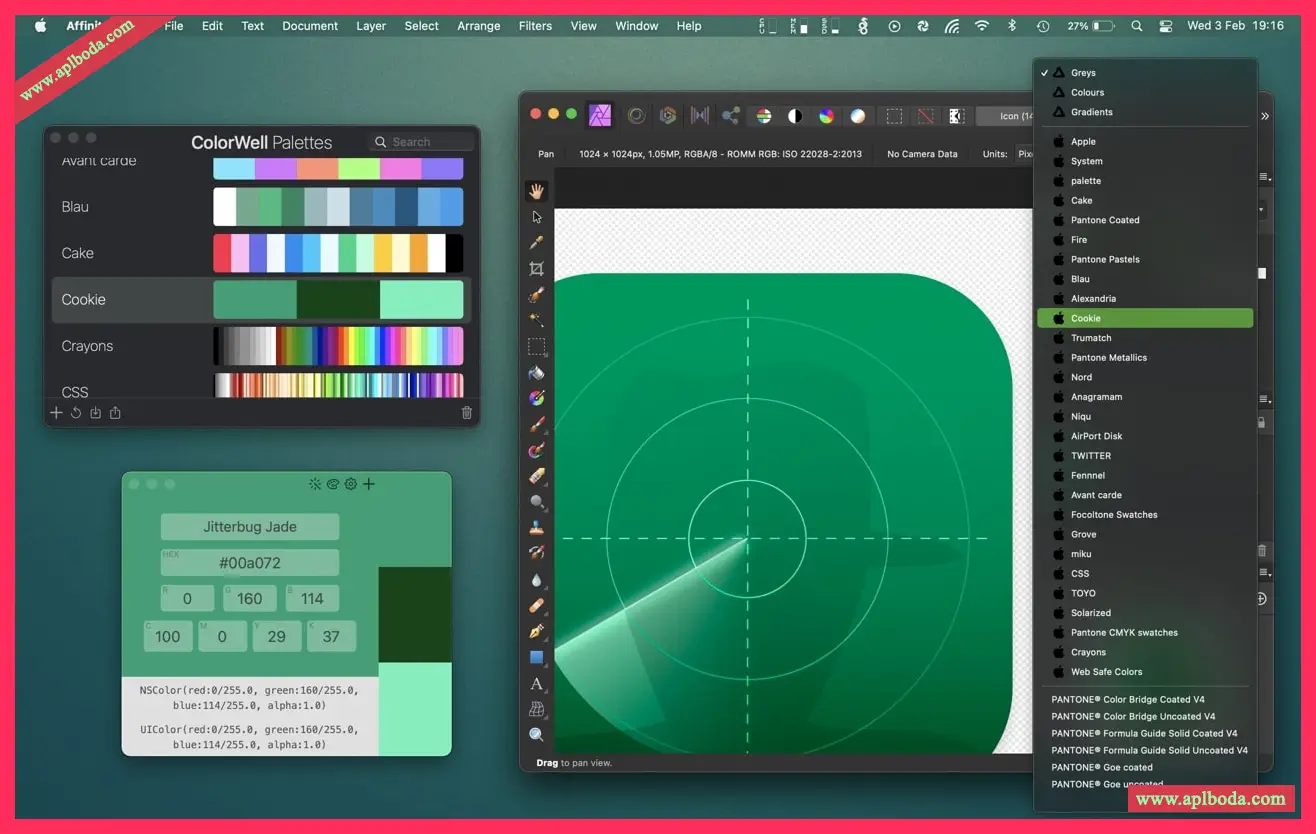This screenshot has width=1316, height=834.
Task: Toggle the Deselect toolbar button
Action: [x=926, y=116]
